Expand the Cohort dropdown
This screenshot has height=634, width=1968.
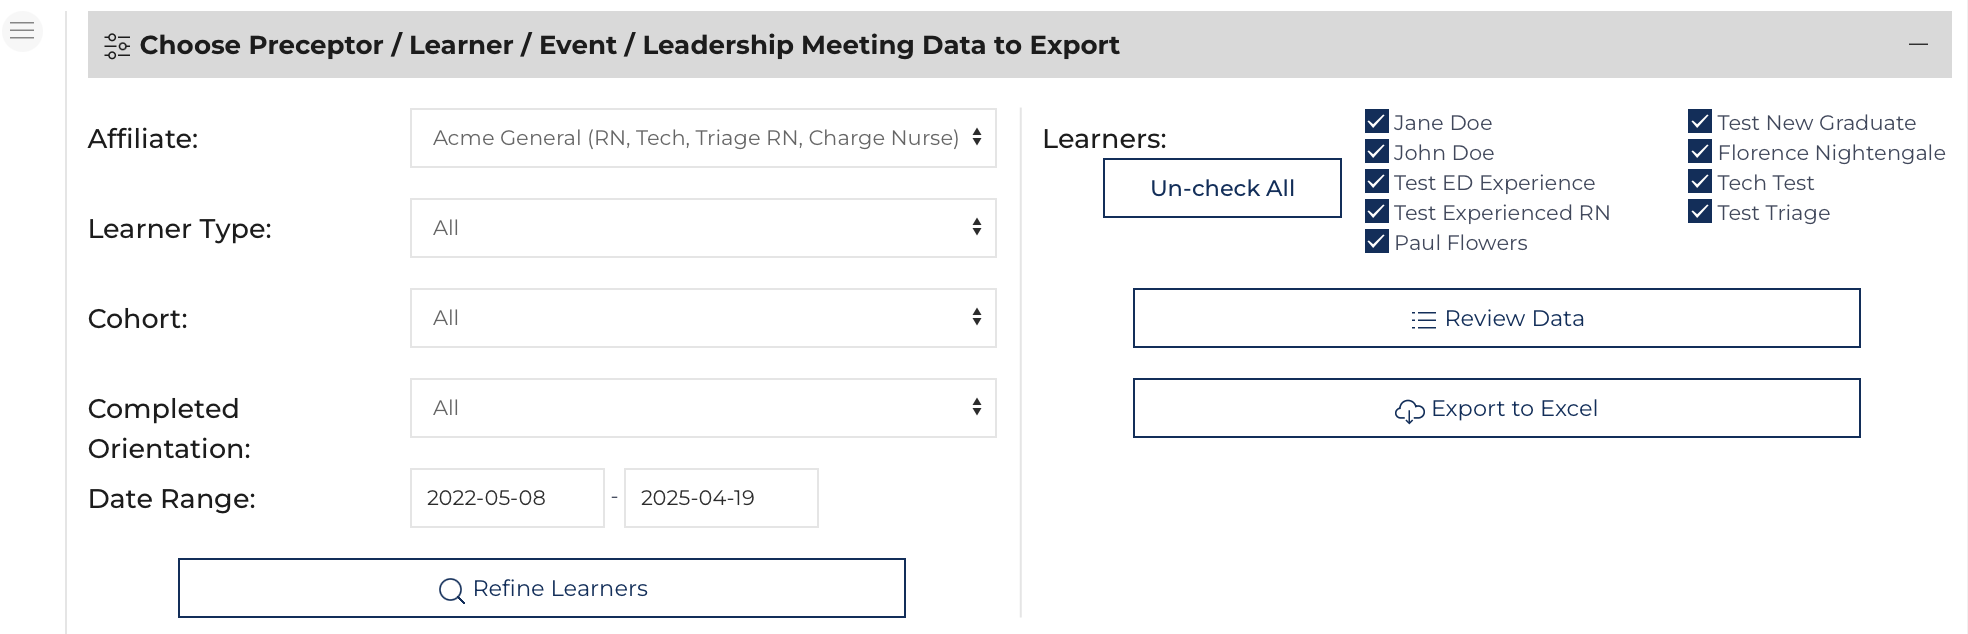(x=703, y=318)
